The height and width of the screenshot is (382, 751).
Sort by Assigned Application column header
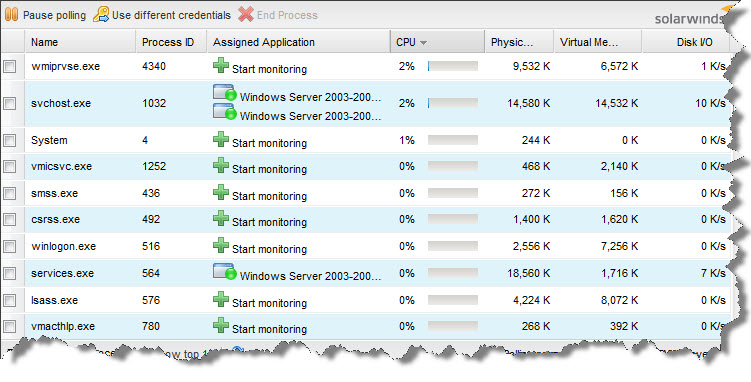298,42
